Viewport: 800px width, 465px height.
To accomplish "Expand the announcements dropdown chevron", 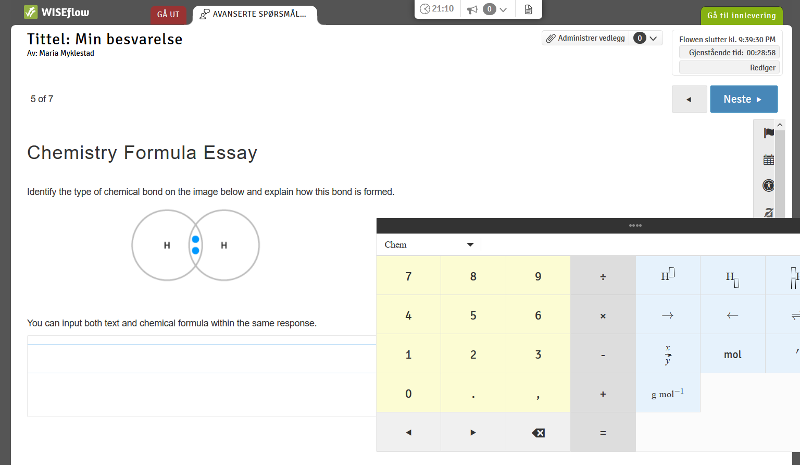I will tap(503, 9).
